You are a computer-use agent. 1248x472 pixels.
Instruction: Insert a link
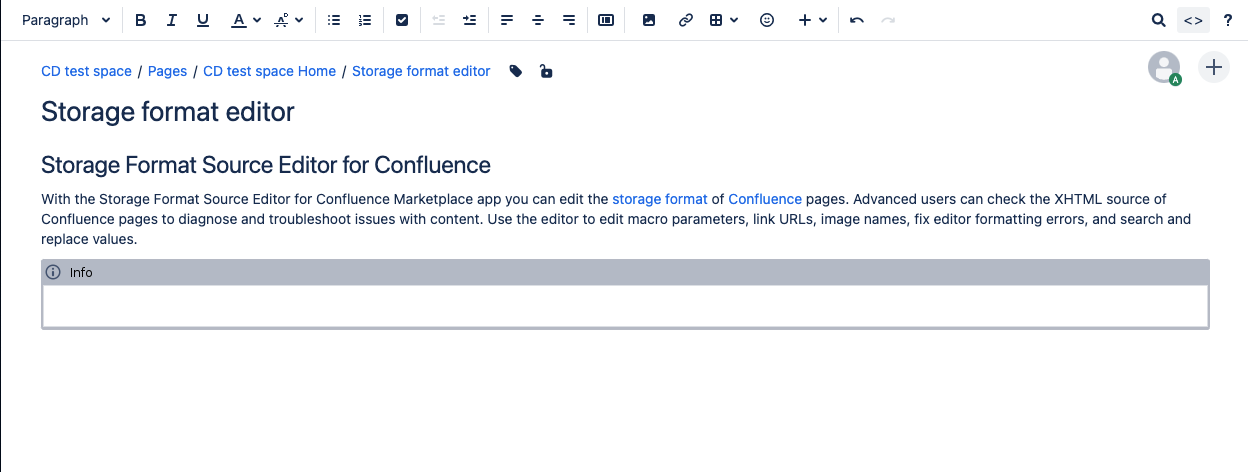tap(685, 20)
